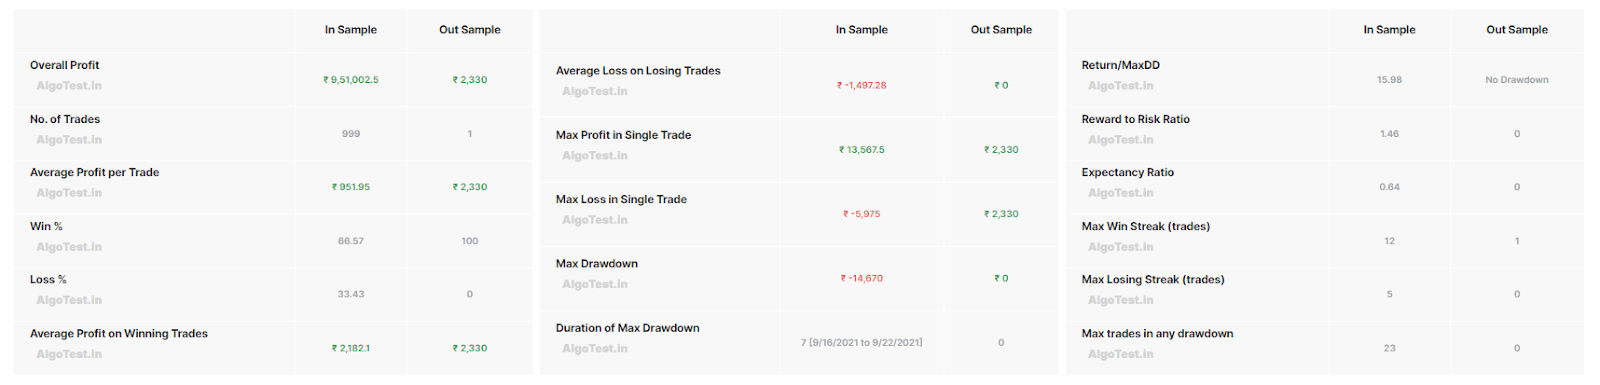
Task: Click the Average Profit per Trade label
Action: click(x=95, y=172)
